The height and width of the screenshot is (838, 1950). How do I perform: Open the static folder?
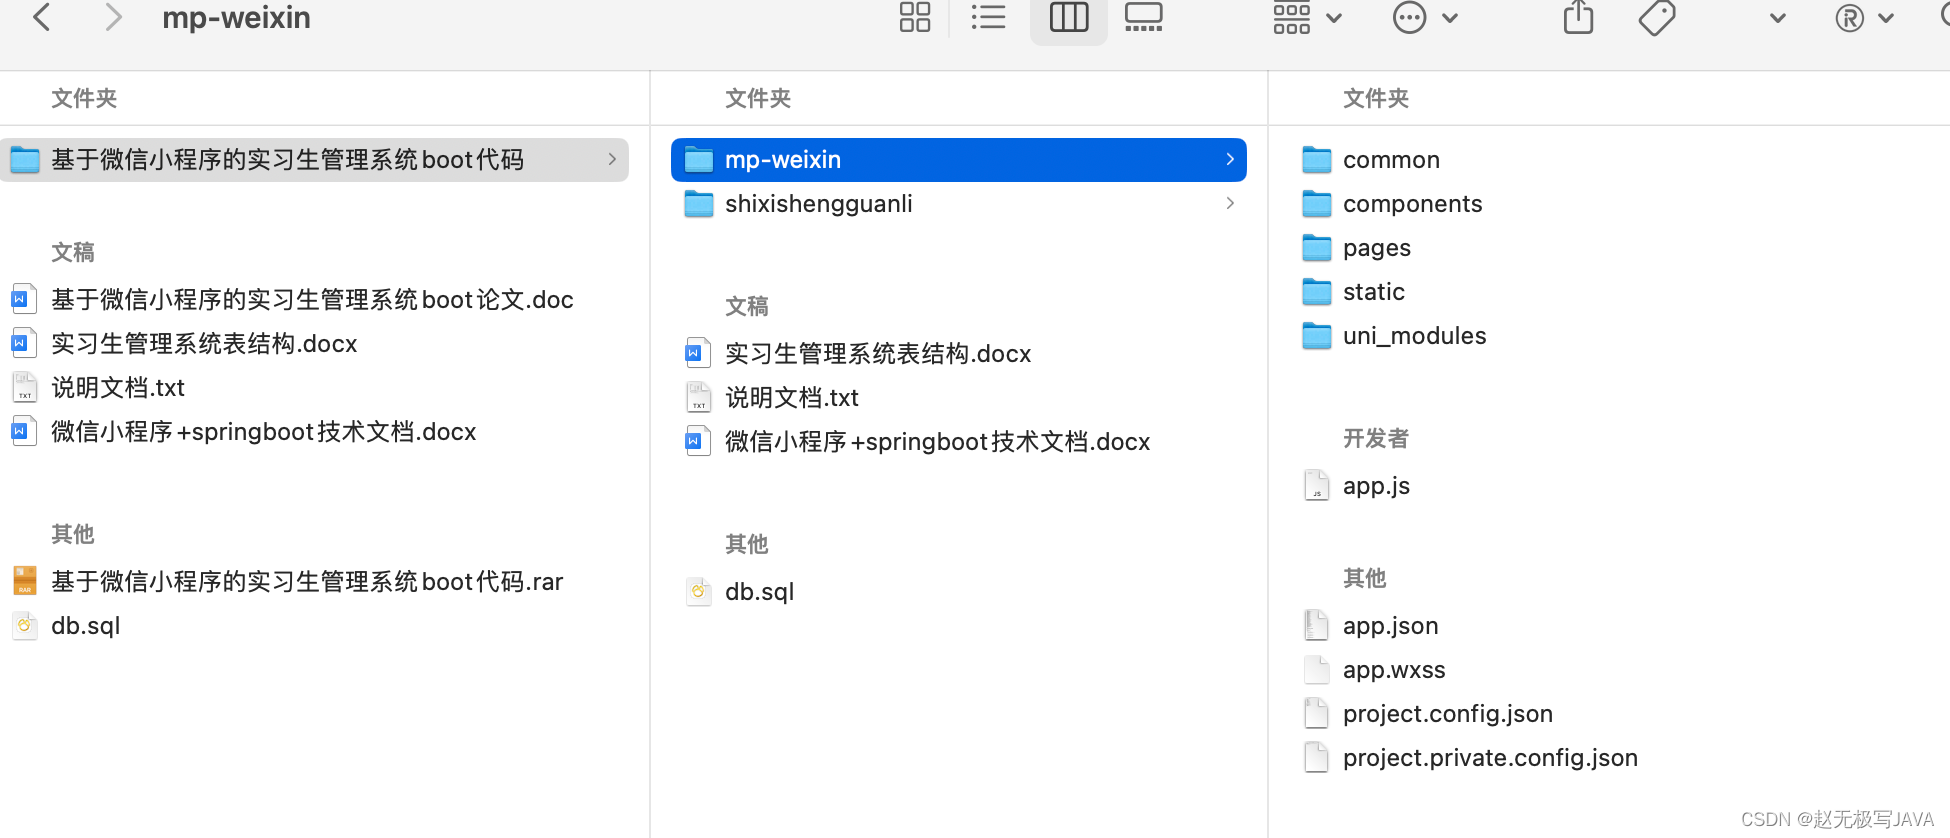[x=1373, y=292]
